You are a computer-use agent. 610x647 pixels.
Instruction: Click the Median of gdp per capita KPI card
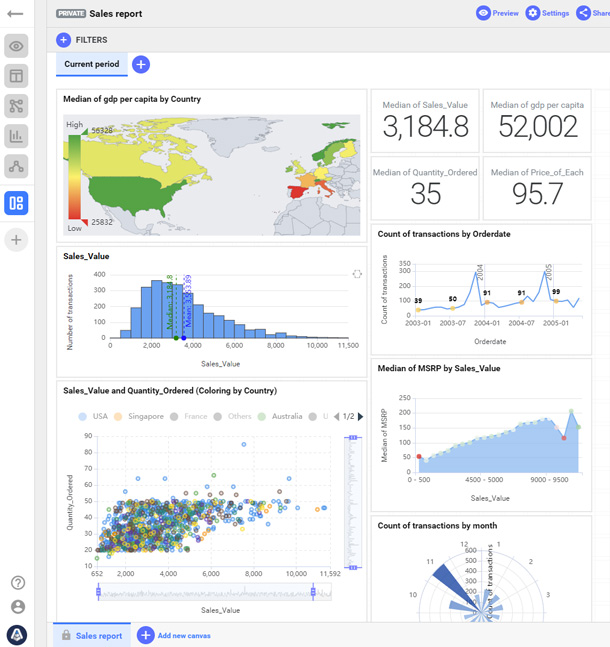537,121
